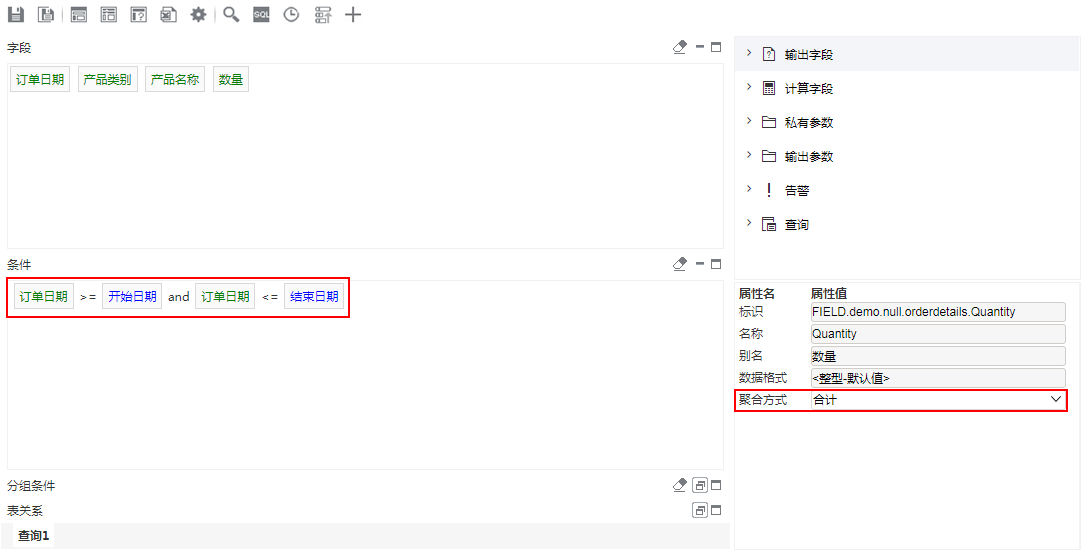Click the 订单日期 chip before >=
1084x552 pixels.
tap(44, 296)
